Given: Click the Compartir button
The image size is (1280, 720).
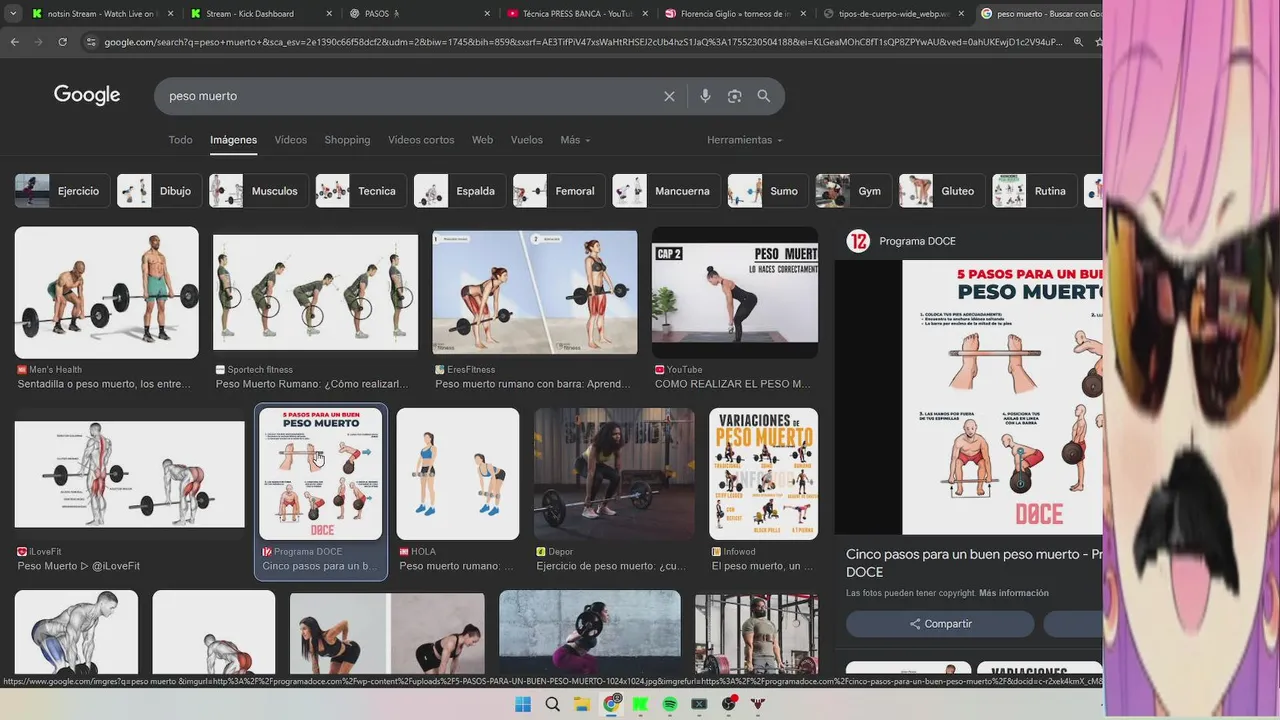Looking at the screenshot, I should [x=940, y=624].
